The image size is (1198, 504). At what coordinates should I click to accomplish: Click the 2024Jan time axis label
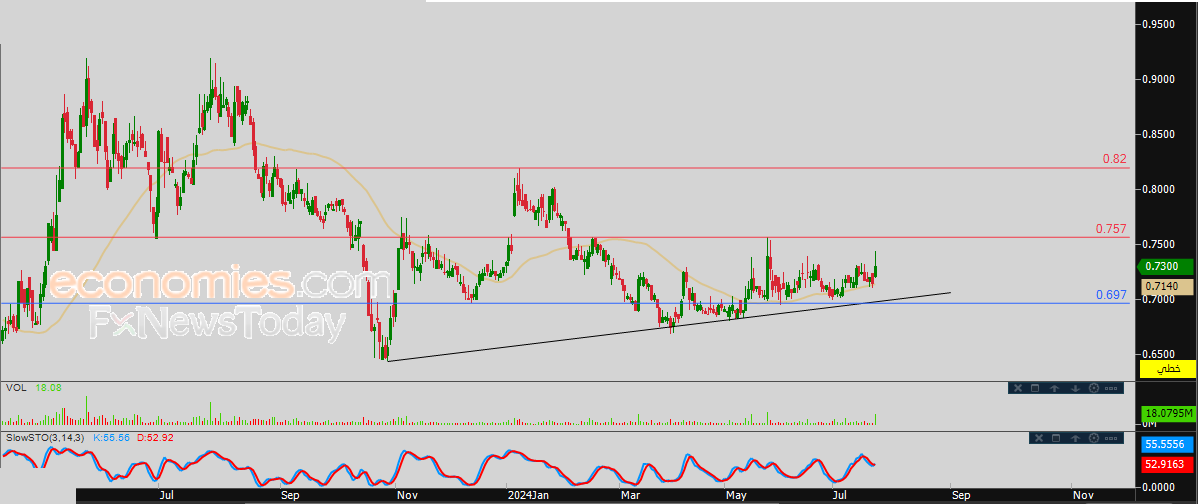tap(530, 495)
